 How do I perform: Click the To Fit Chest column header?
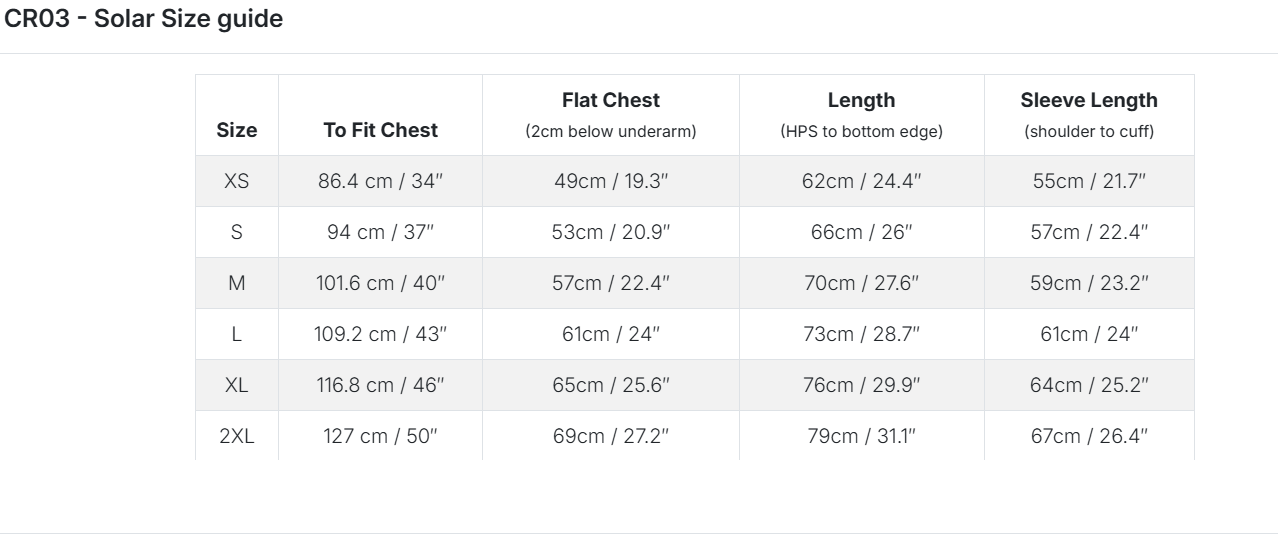tap(380, 130)
